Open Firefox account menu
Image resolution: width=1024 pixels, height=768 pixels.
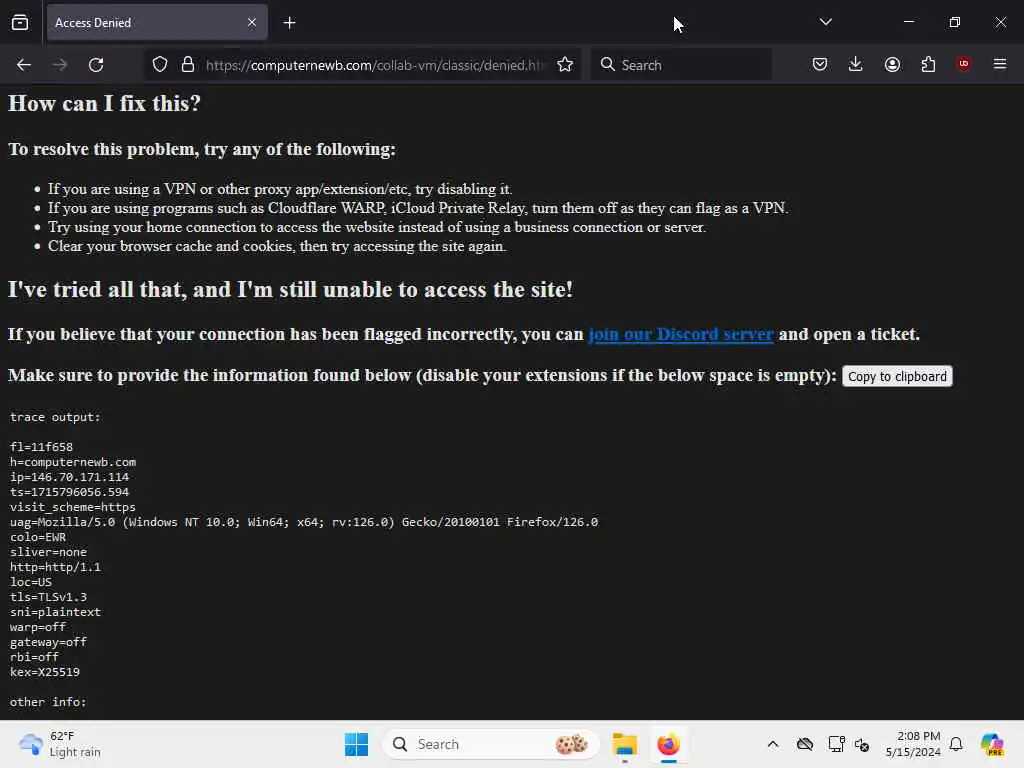click(x=892, y=65)
